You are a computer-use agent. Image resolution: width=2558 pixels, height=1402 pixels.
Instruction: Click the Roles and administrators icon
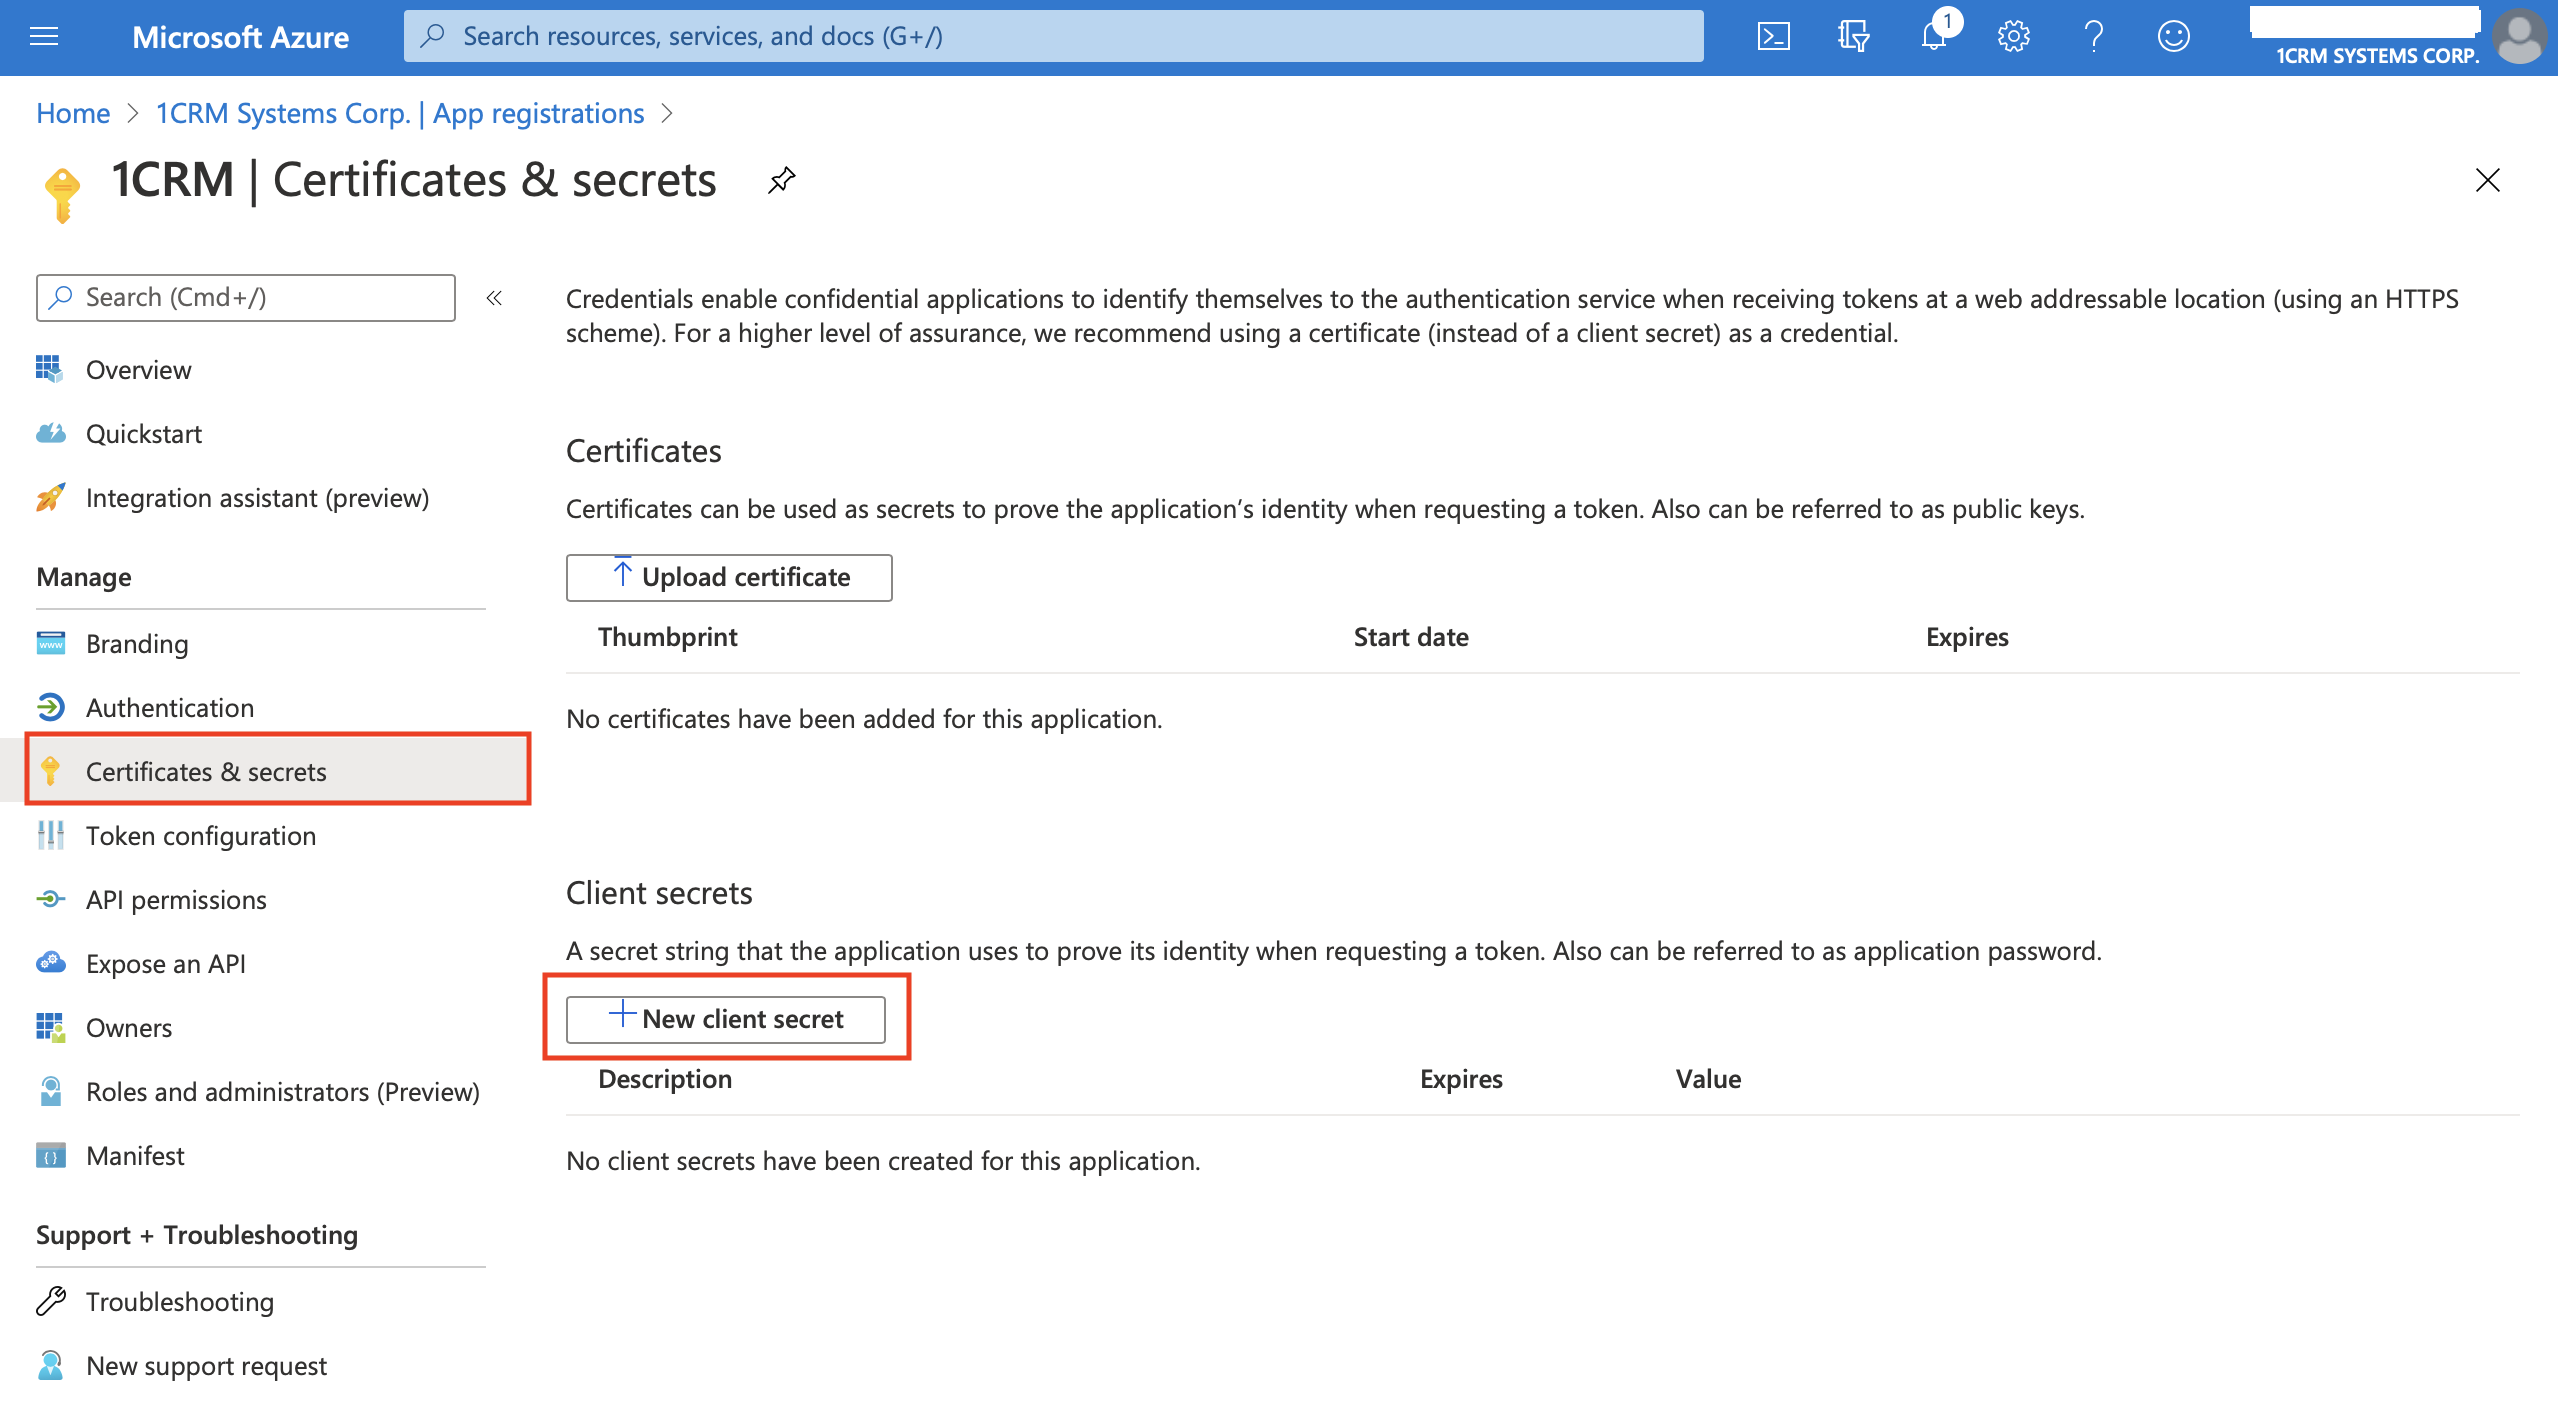[50, 1091]
